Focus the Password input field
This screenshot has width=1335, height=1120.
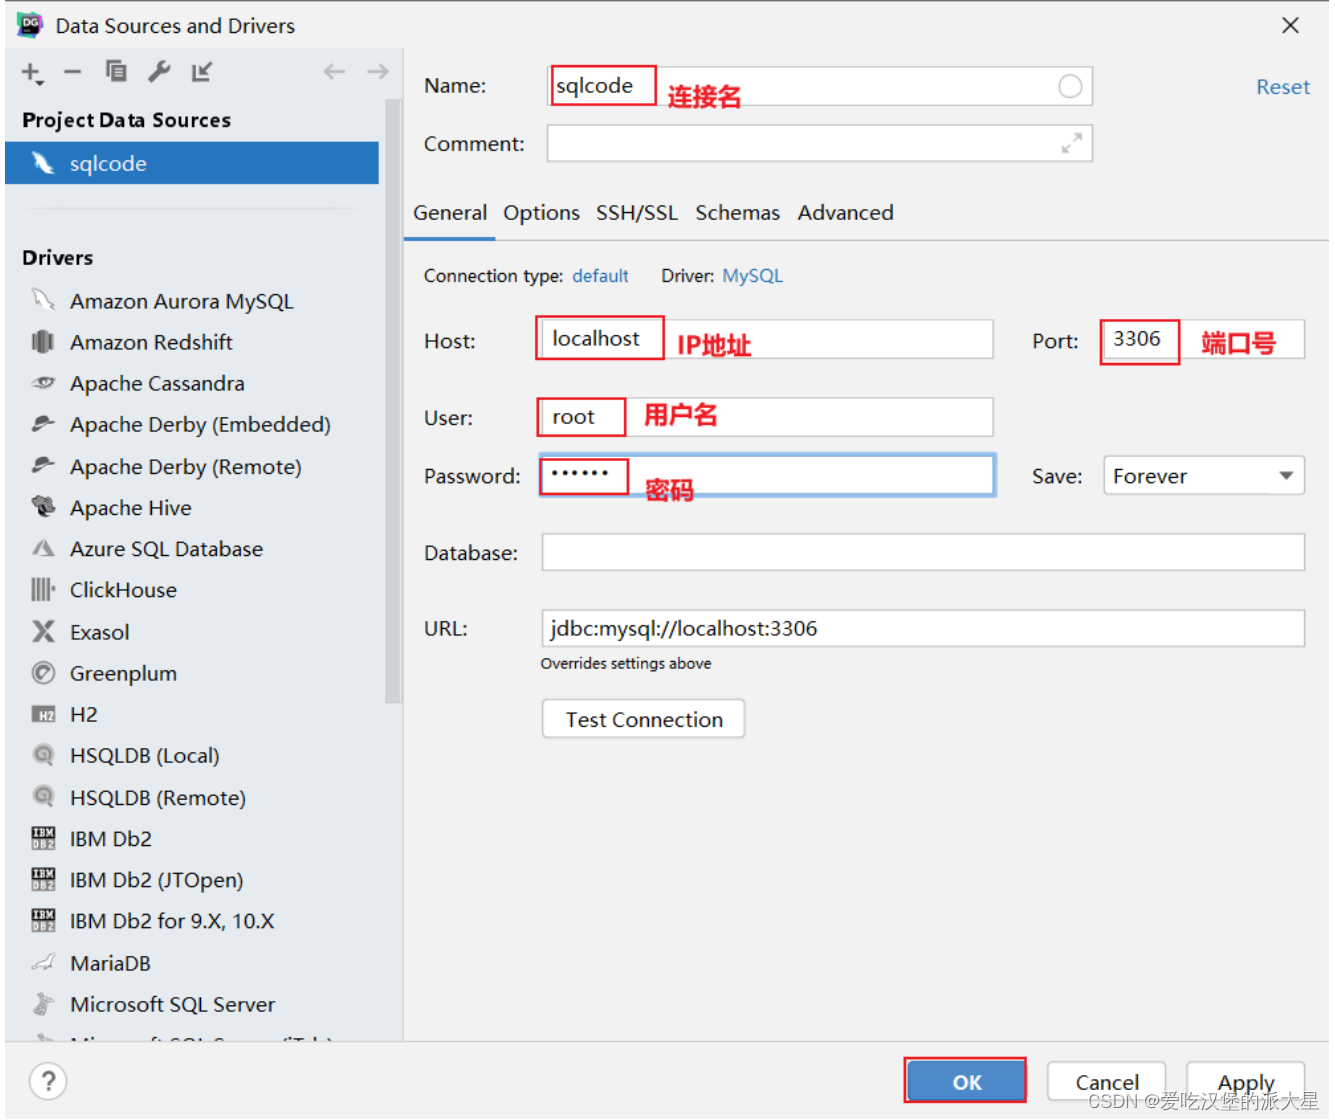click(767, 475)
